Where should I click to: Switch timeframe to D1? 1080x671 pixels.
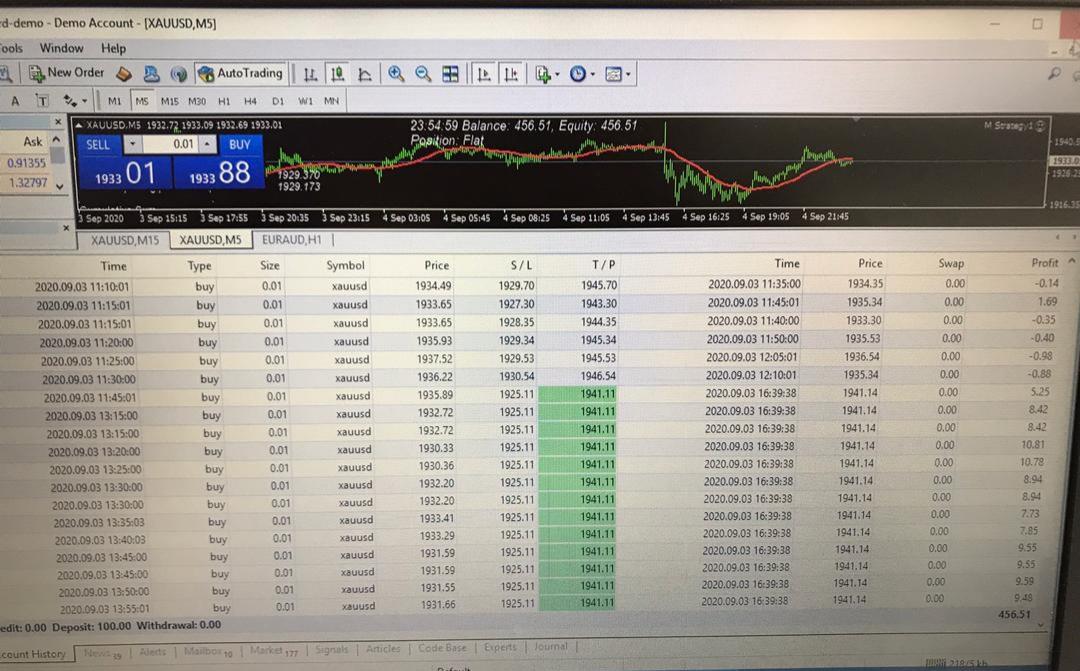point(278,101)
